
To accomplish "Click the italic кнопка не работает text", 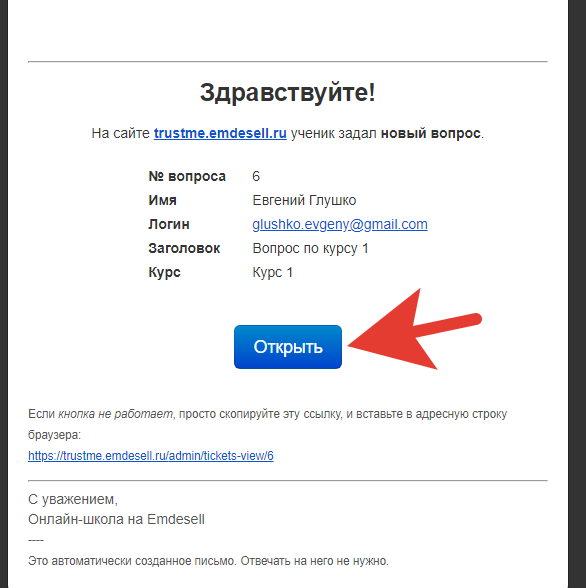I will (x=115, y=414).
